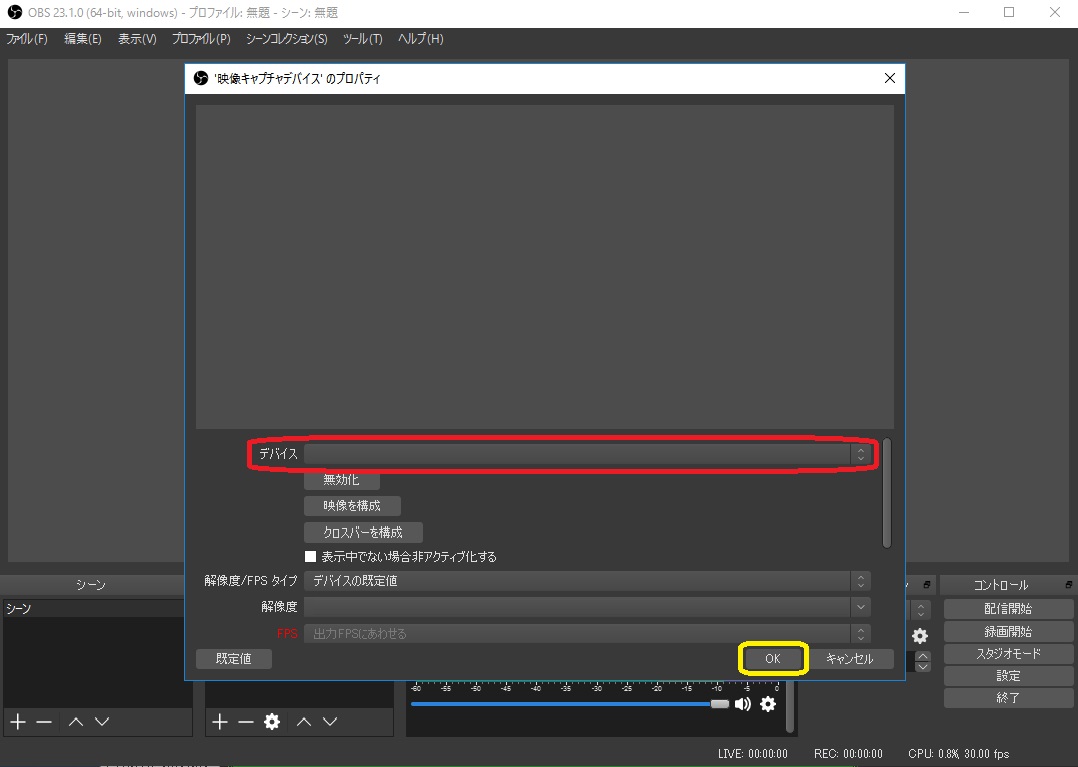
Task: Click the properties dialog vertical scrollbar
Action: click(x=887, y=492)
